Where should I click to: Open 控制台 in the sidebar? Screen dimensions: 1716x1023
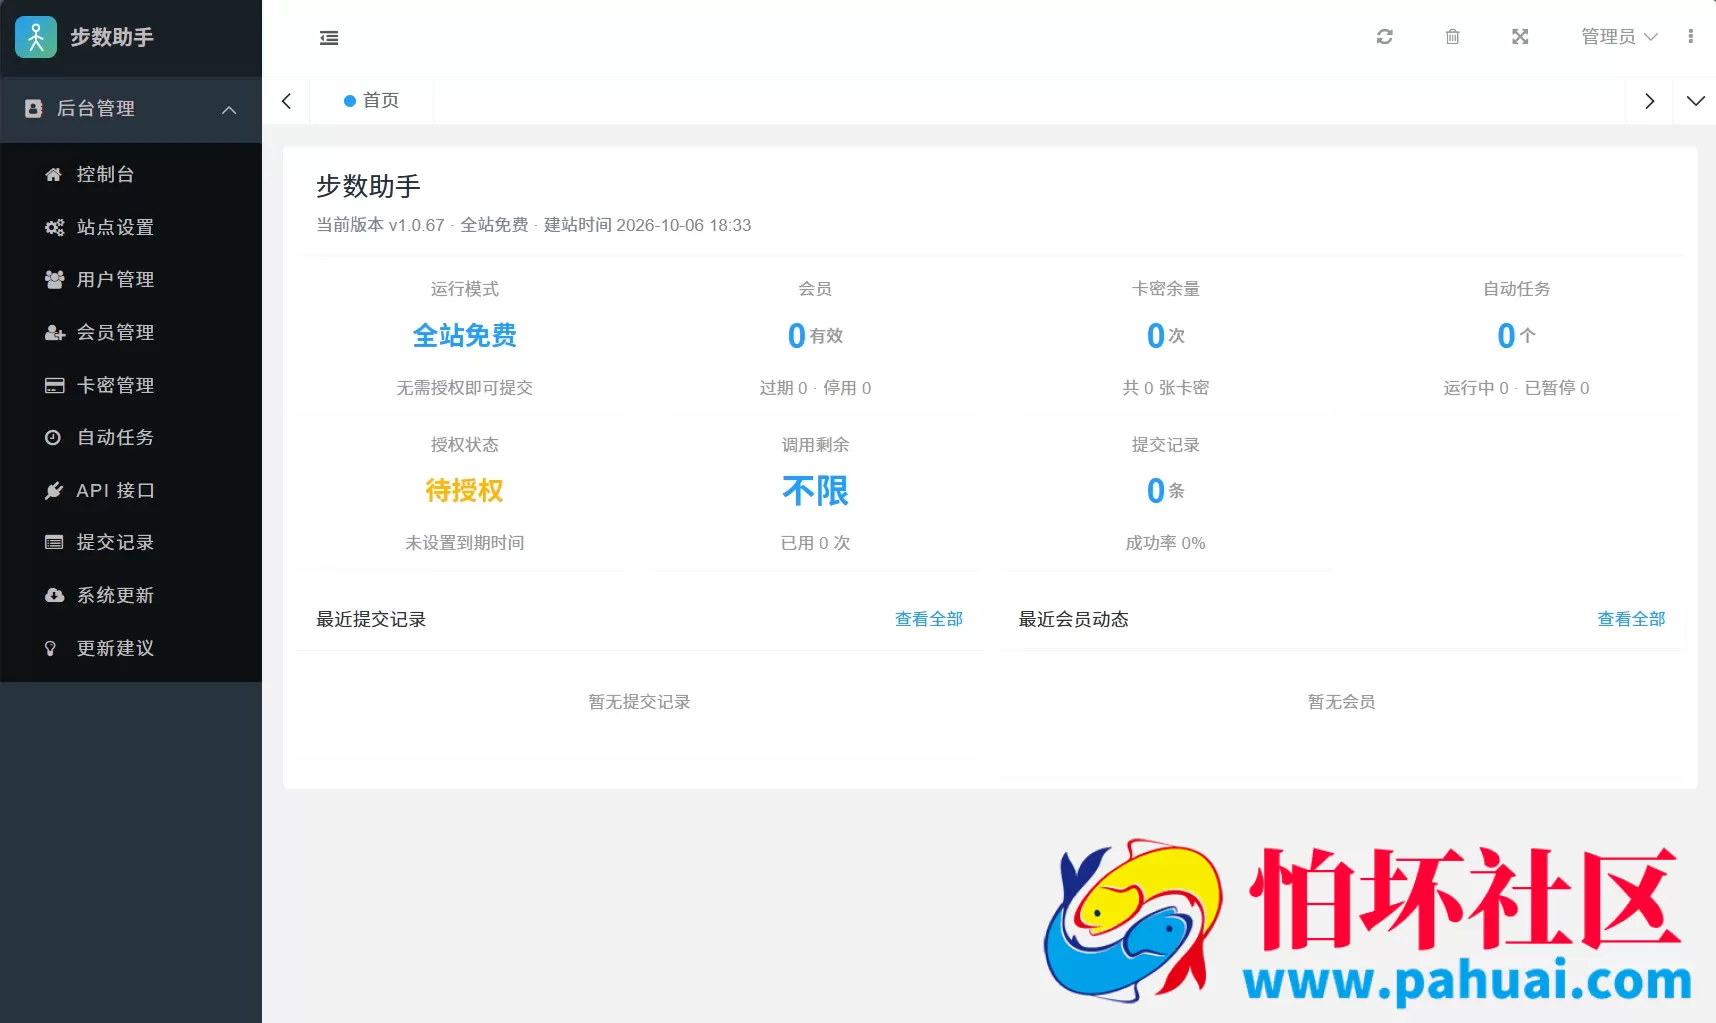click(x=131, y=174)
